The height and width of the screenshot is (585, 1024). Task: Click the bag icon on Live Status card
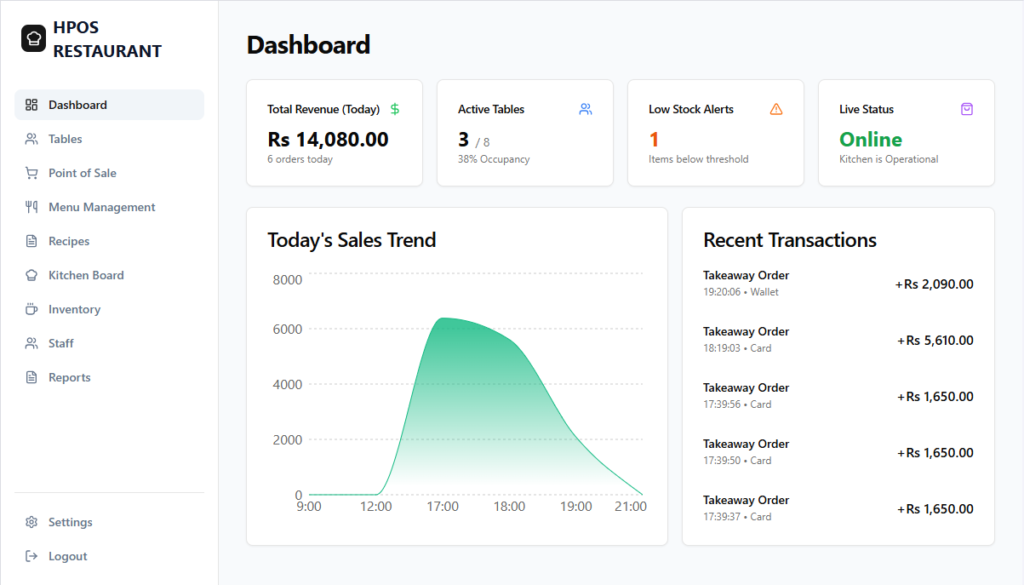[x=965, y=109]
